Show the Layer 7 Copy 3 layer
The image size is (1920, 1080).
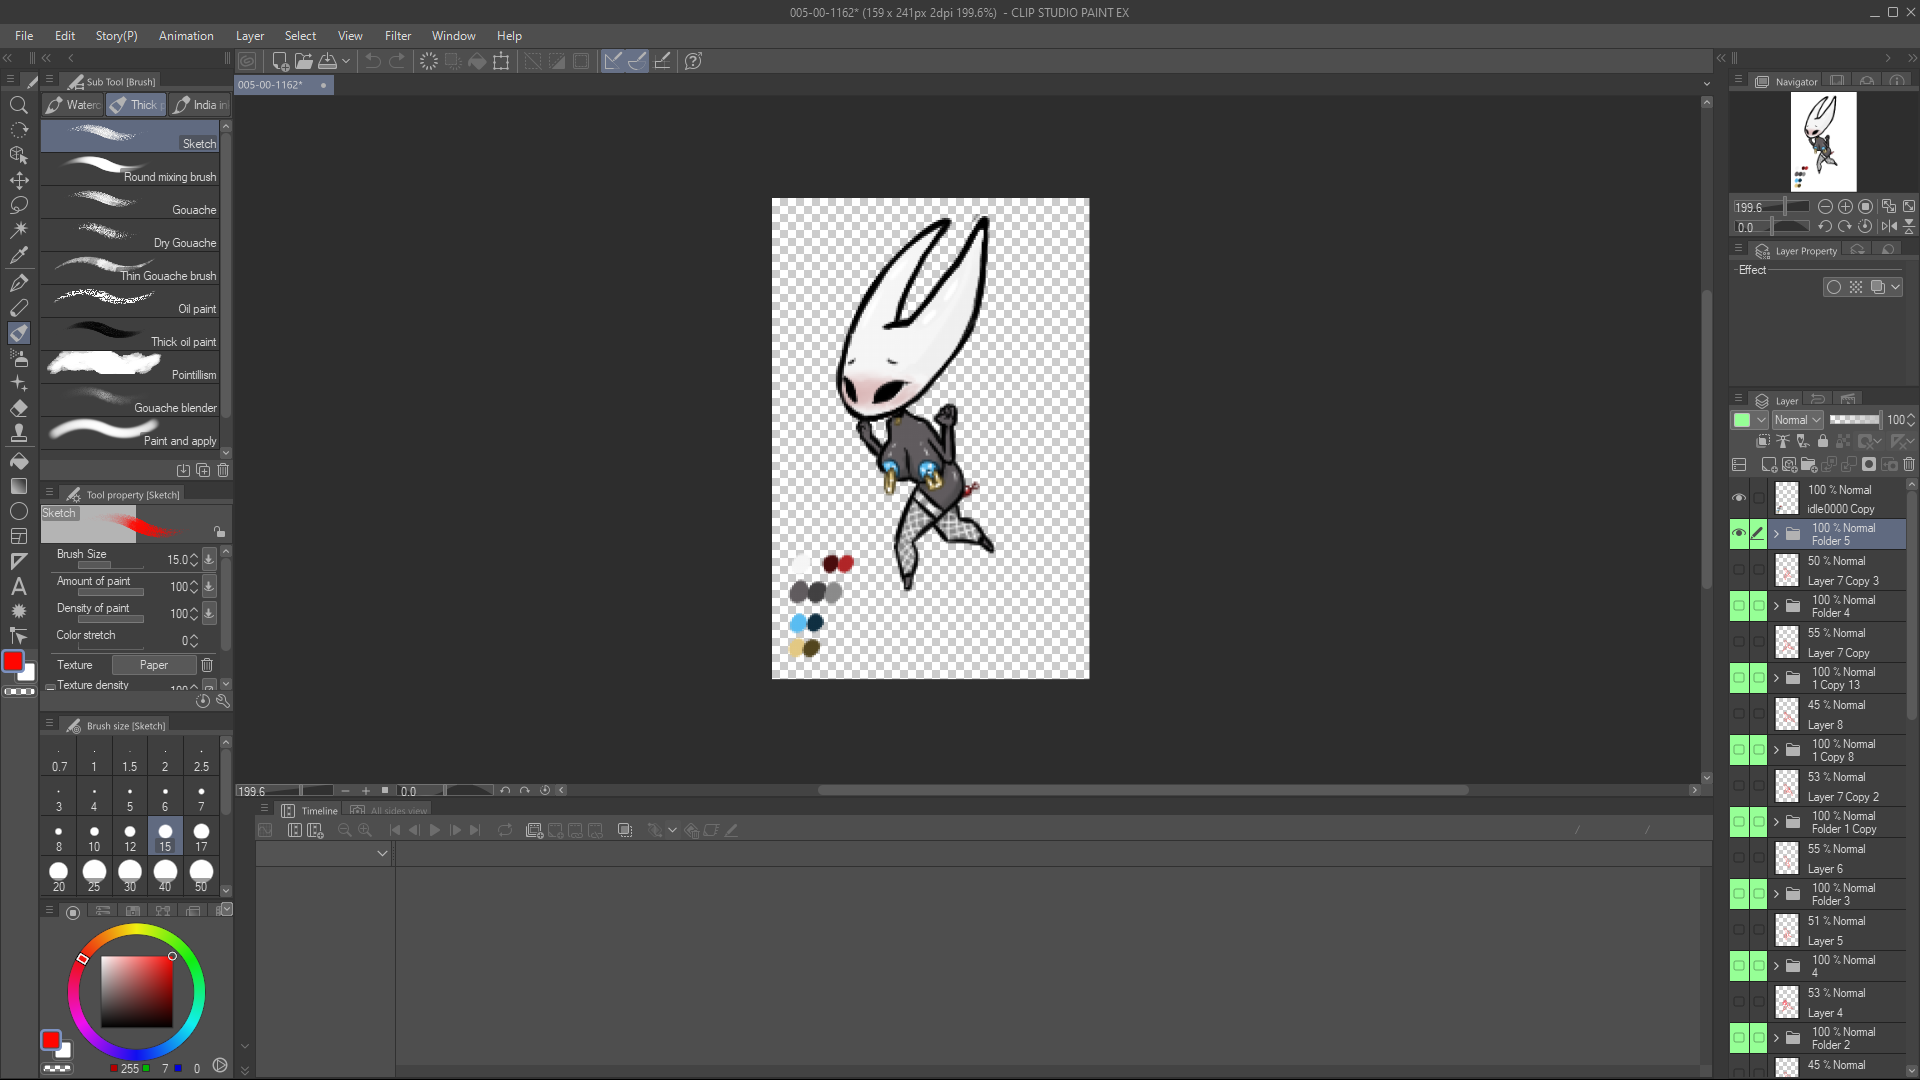[1739, 570]
